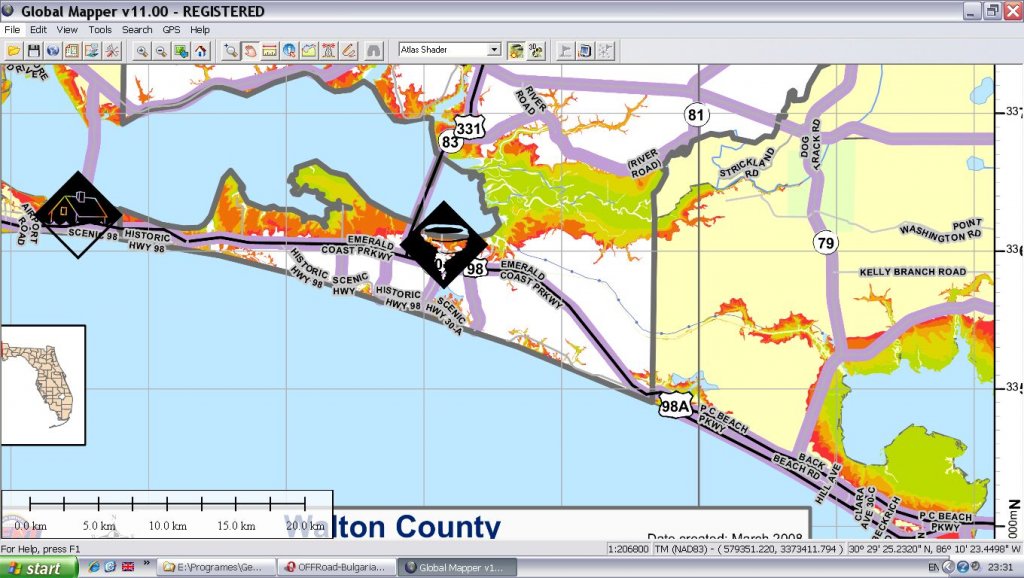Click the zoom-to-layer green map icon
Viewport: 1024px width, 578px height.
tap(181, 50)
